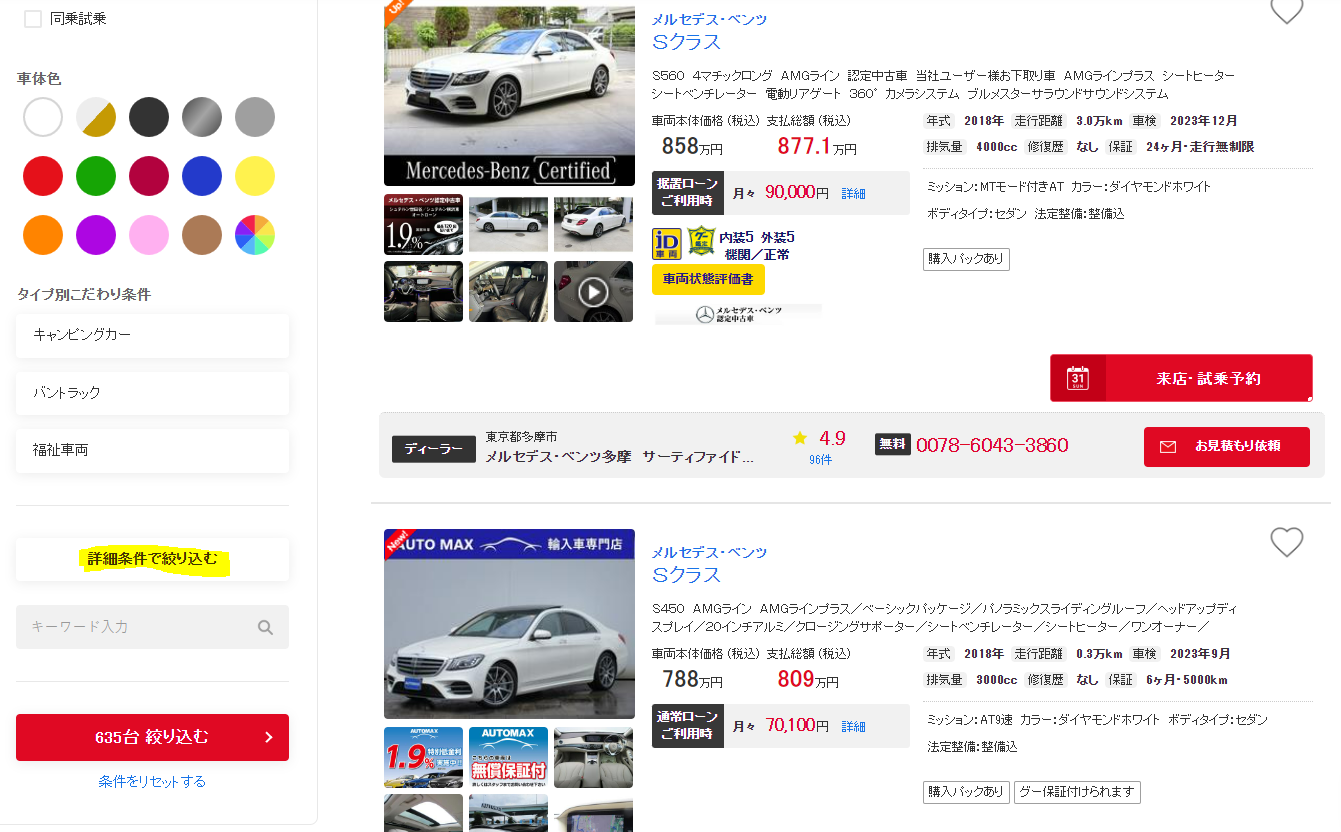
Task: Click the キャンピングカー type option
Action: pos(152,335)
